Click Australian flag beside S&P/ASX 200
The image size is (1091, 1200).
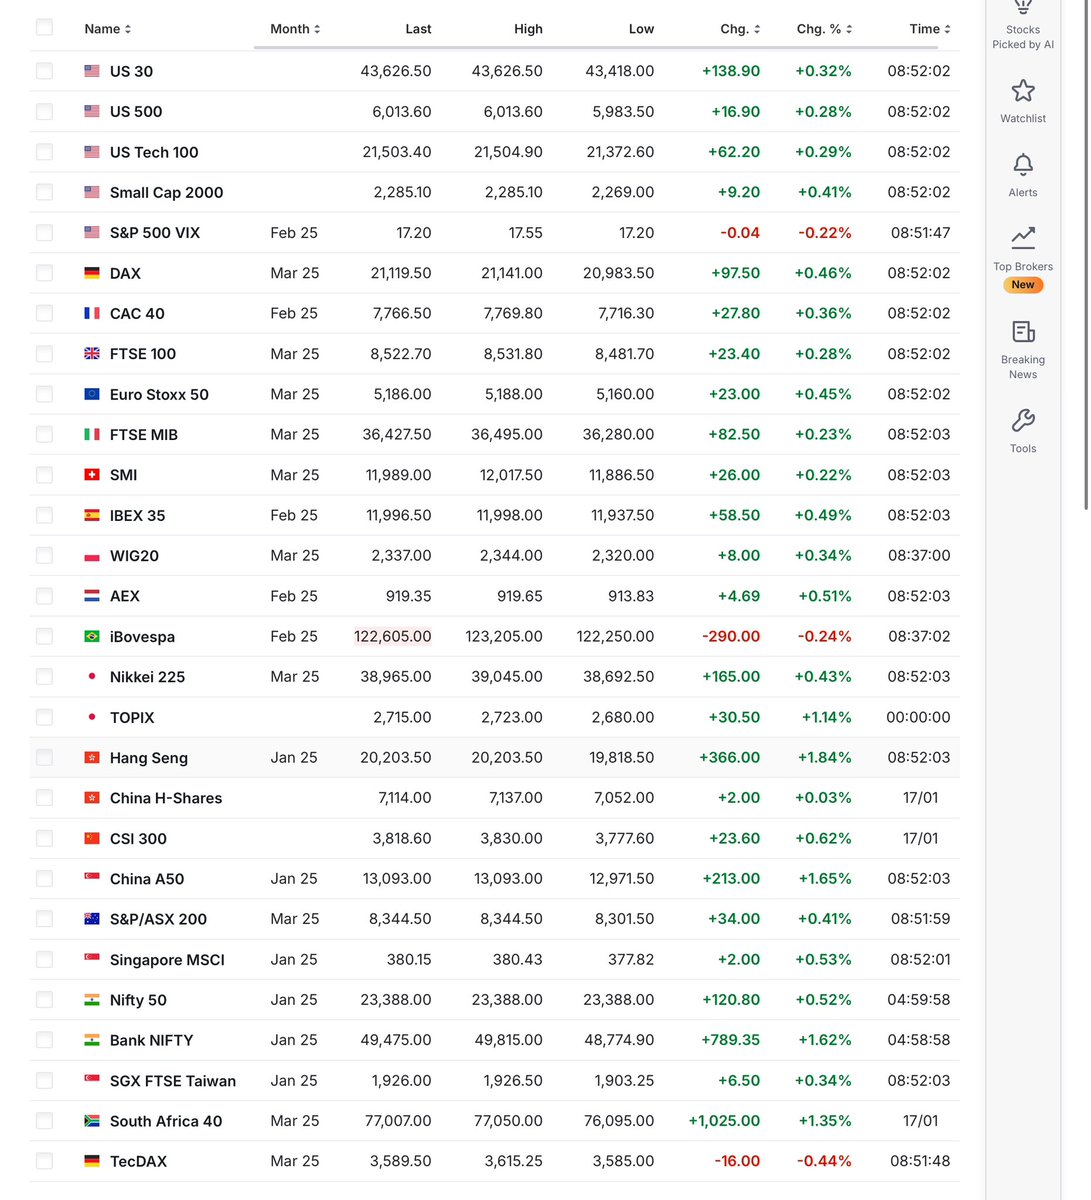[x=92, y=919]
